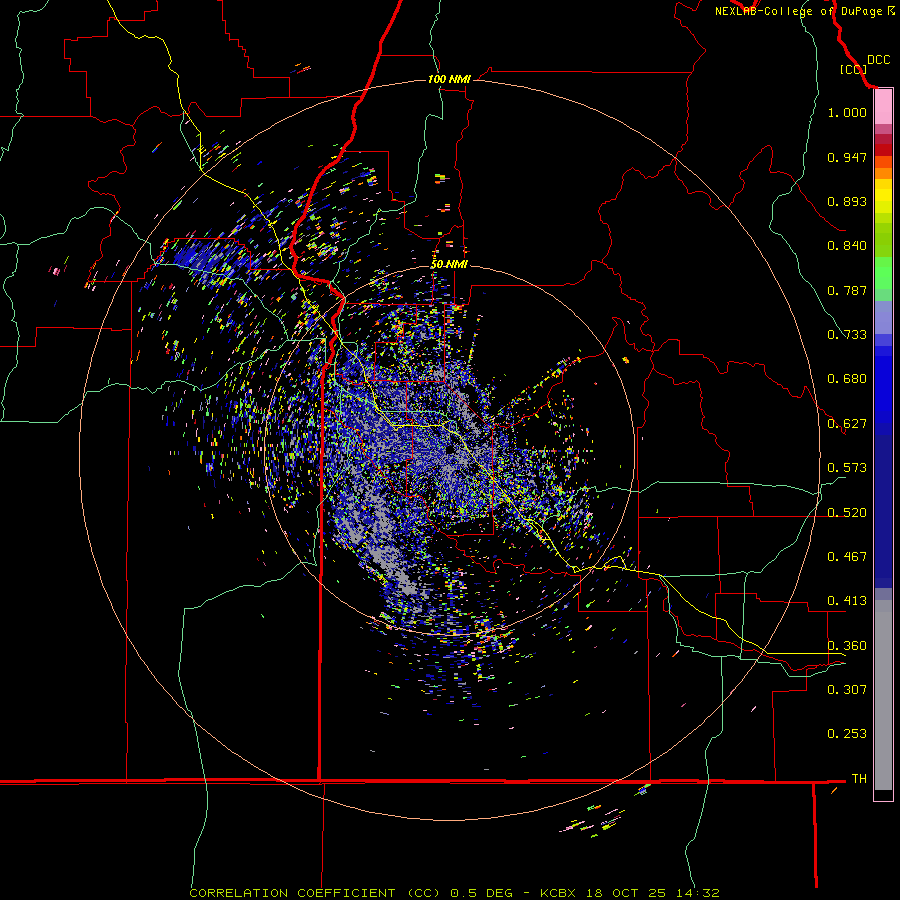This screenshot has height=900, width=900.
Task: Click the bright green color band of the scale
Action: [x=883, y=273]
